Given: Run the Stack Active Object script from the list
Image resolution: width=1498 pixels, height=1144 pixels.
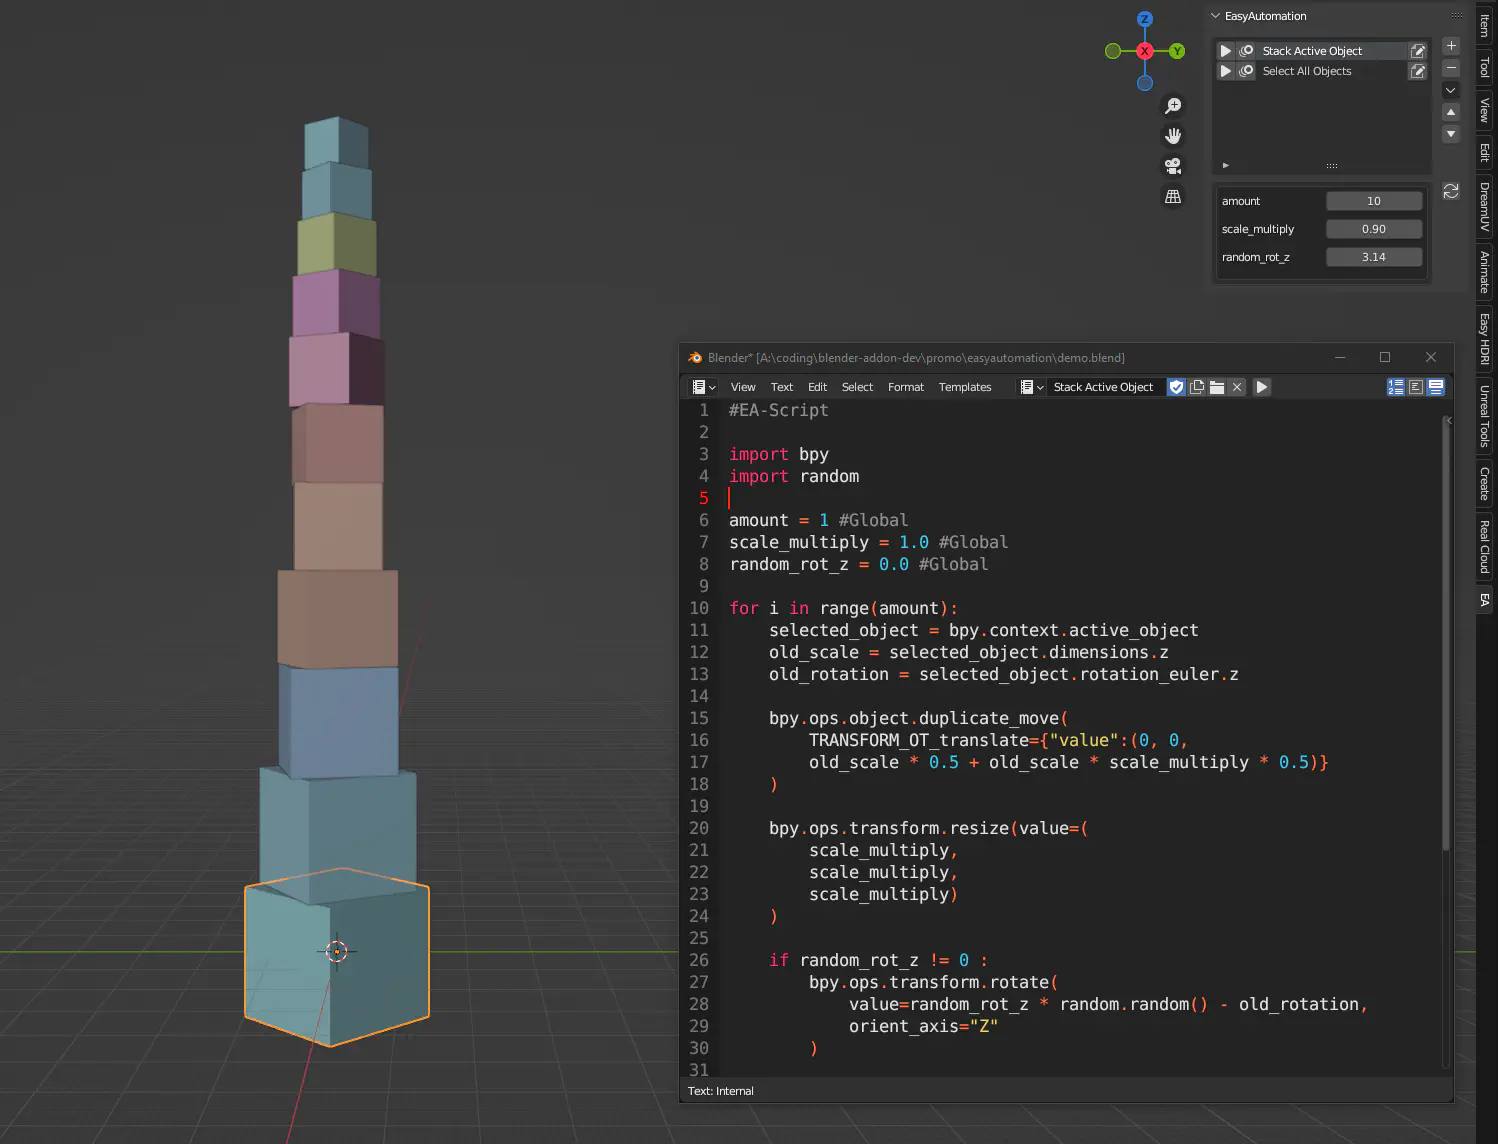Looking at the screenshot, I should pyautogui.click(x=1225, y=51).
